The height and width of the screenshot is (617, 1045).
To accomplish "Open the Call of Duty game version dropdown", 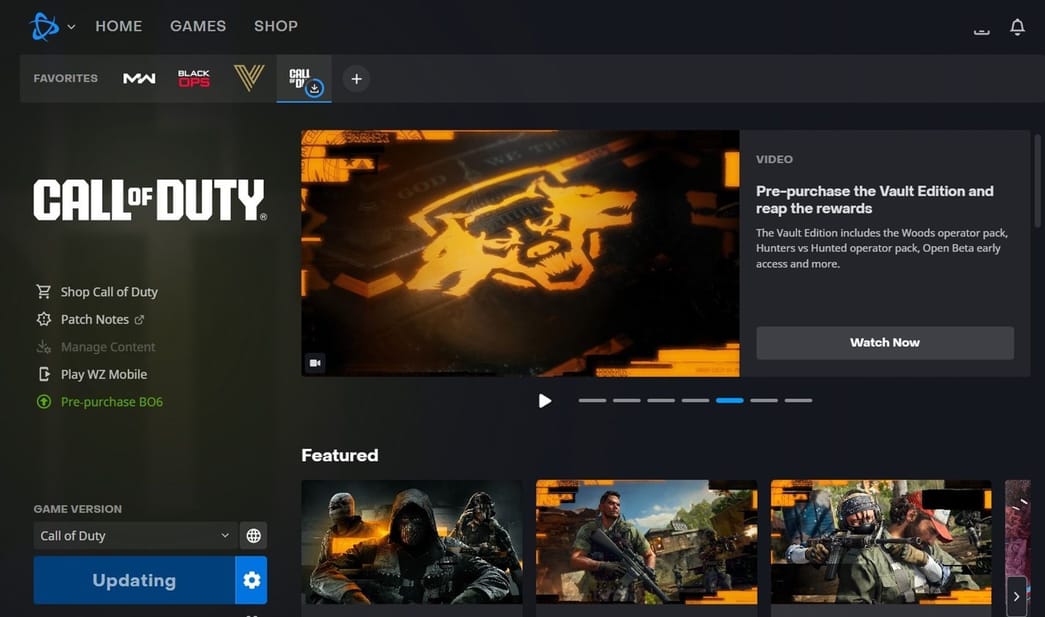I will pyautogui.click(x=135, y=535).
